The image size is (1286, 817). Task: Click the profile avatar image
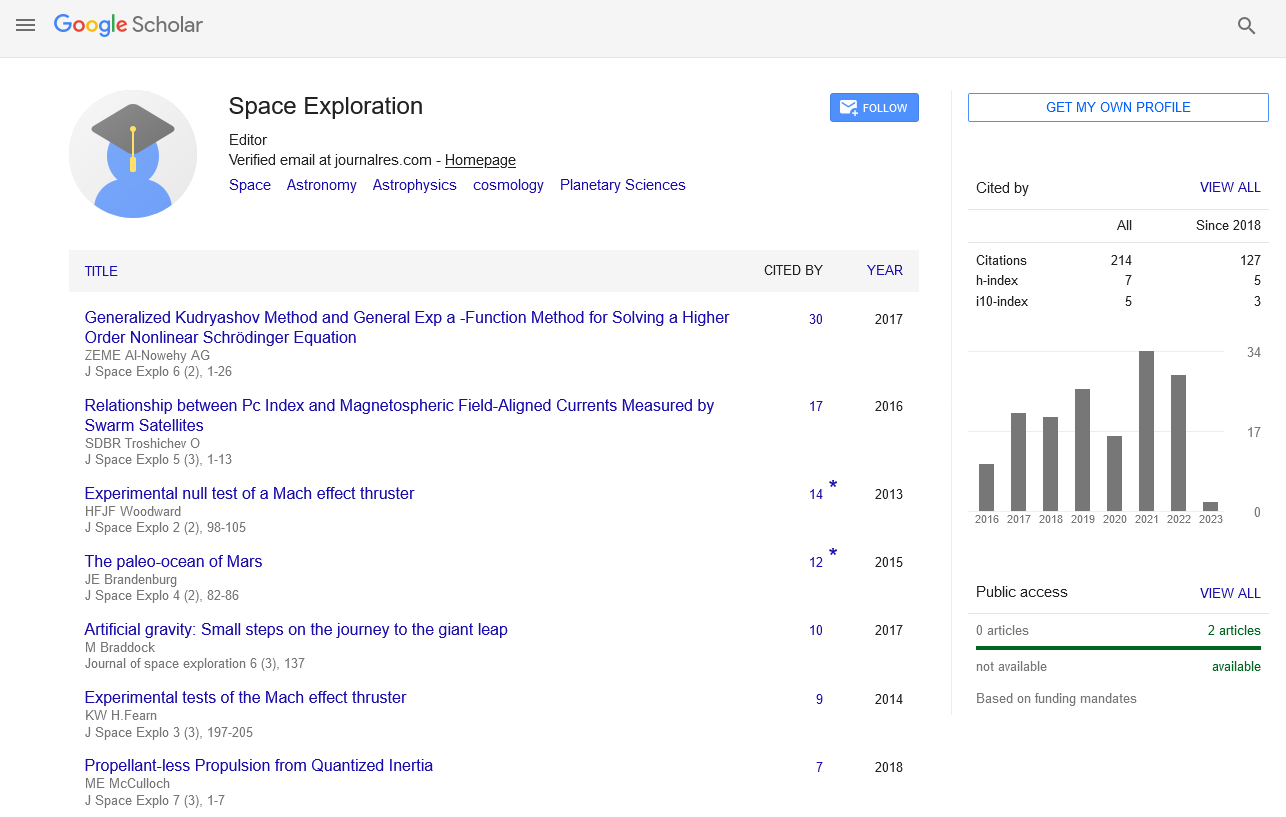pos(133,154)
